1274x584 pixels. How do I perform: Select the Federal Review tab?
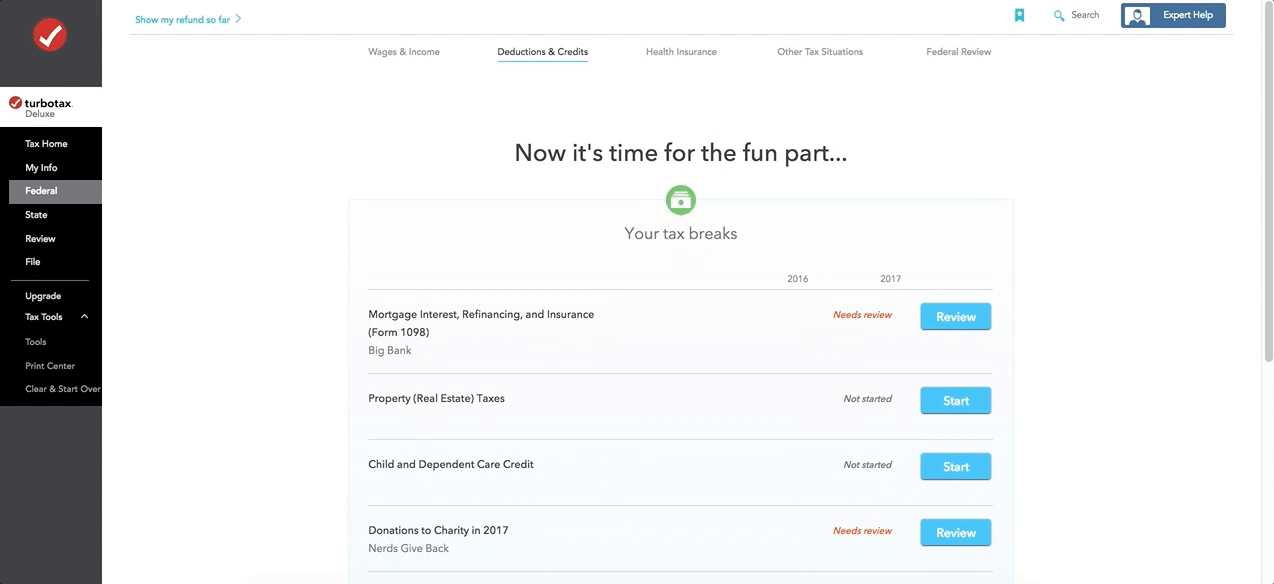tap(958, 52)
